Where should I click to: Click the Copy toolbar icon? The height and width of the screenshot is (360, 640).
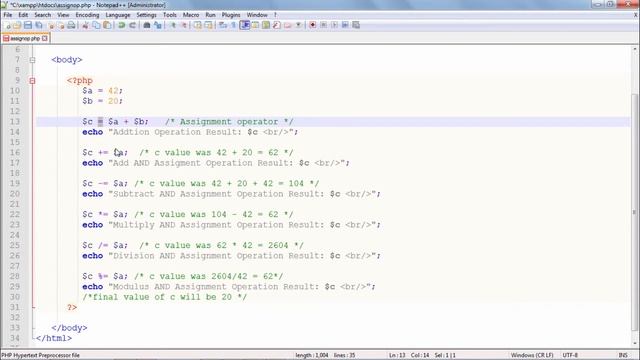(x=96, y=25)
